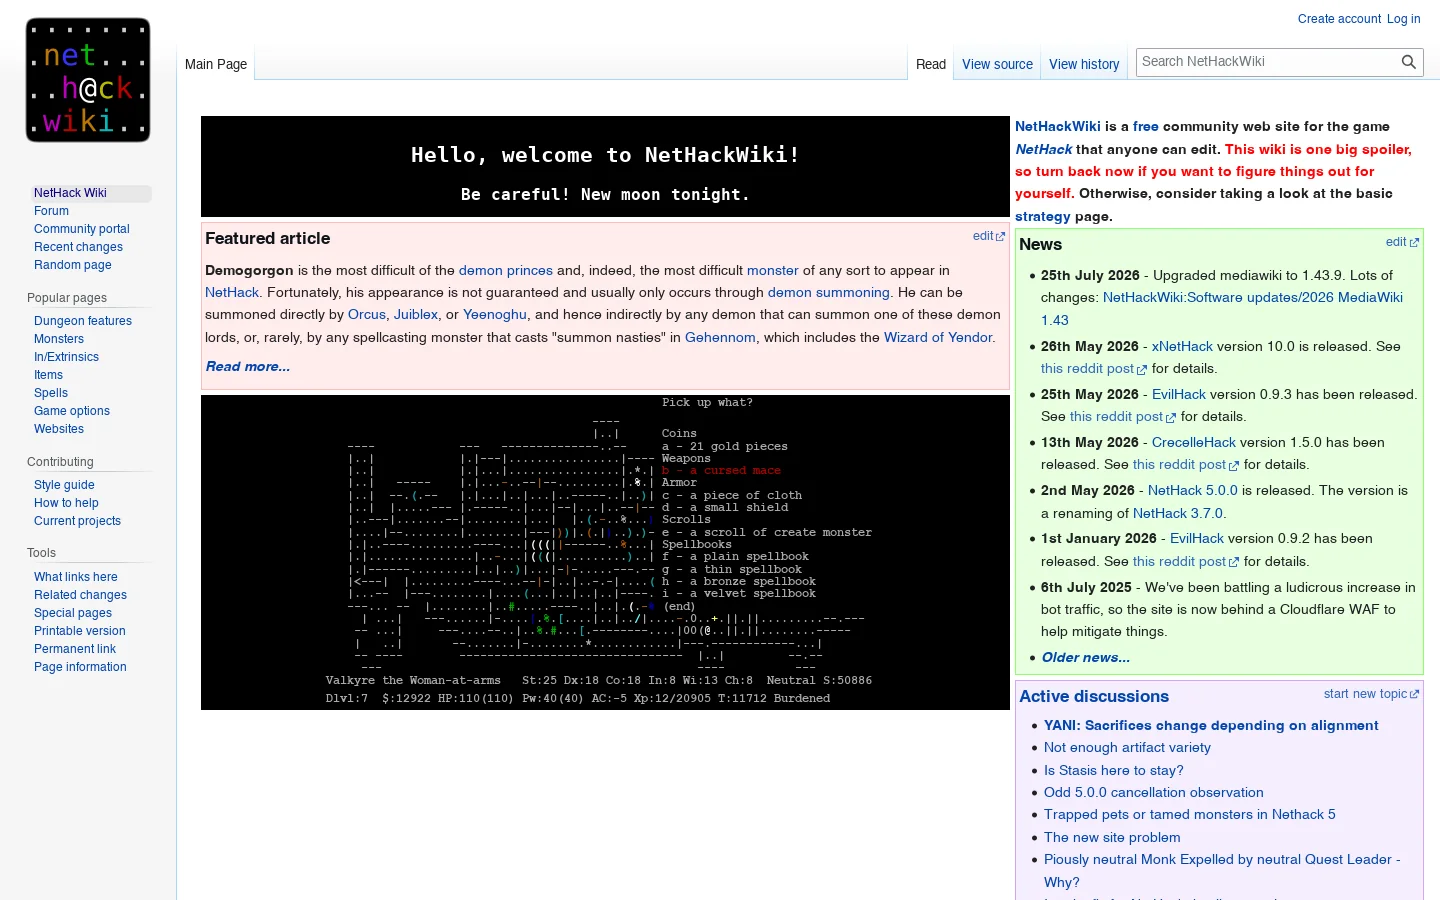Viewport: 1440px width, 900px height.
Task: Open reddit post link for xNetHack news
Action: (1094, 368)
